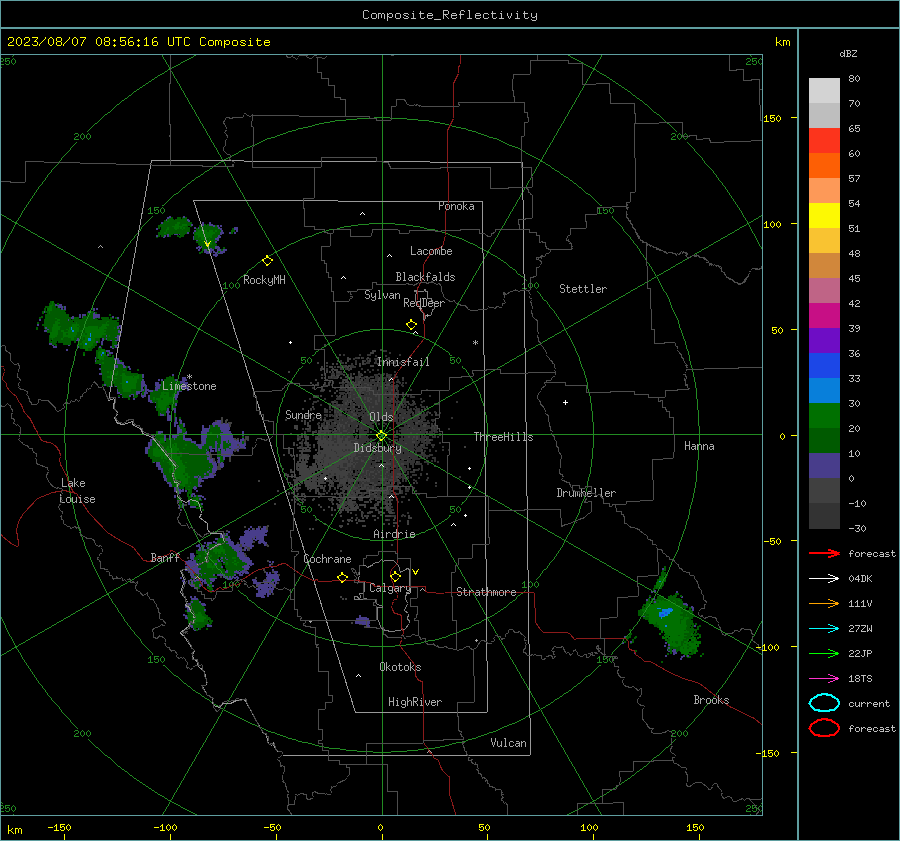
Task: Click the Lacombe label
Action: click(431, 251)
